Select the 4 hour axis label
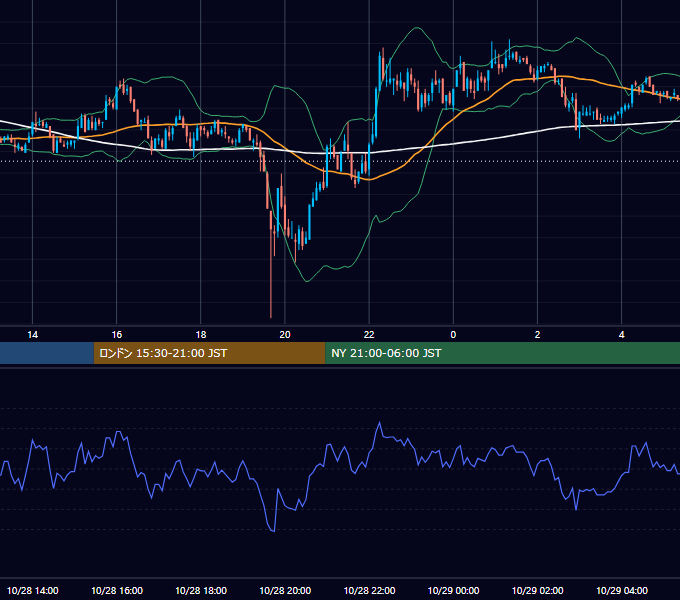 click(x=621, y=334)
